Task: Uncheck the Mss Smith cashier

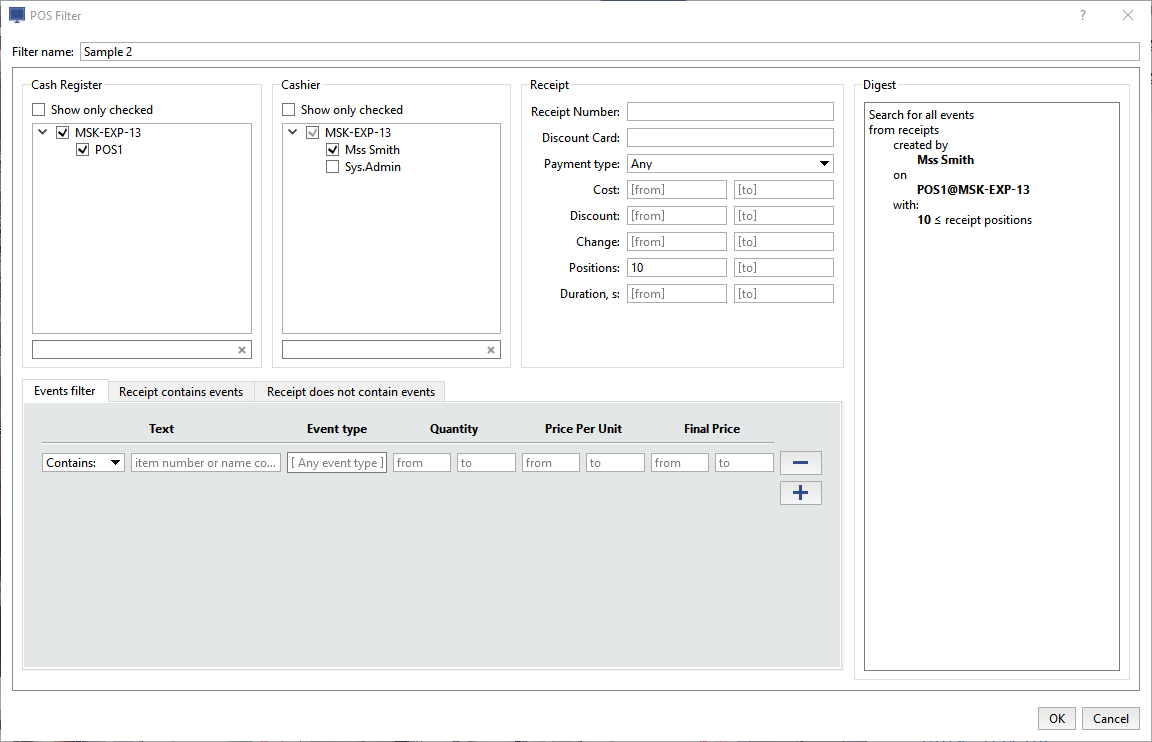Action: (333, 150)
